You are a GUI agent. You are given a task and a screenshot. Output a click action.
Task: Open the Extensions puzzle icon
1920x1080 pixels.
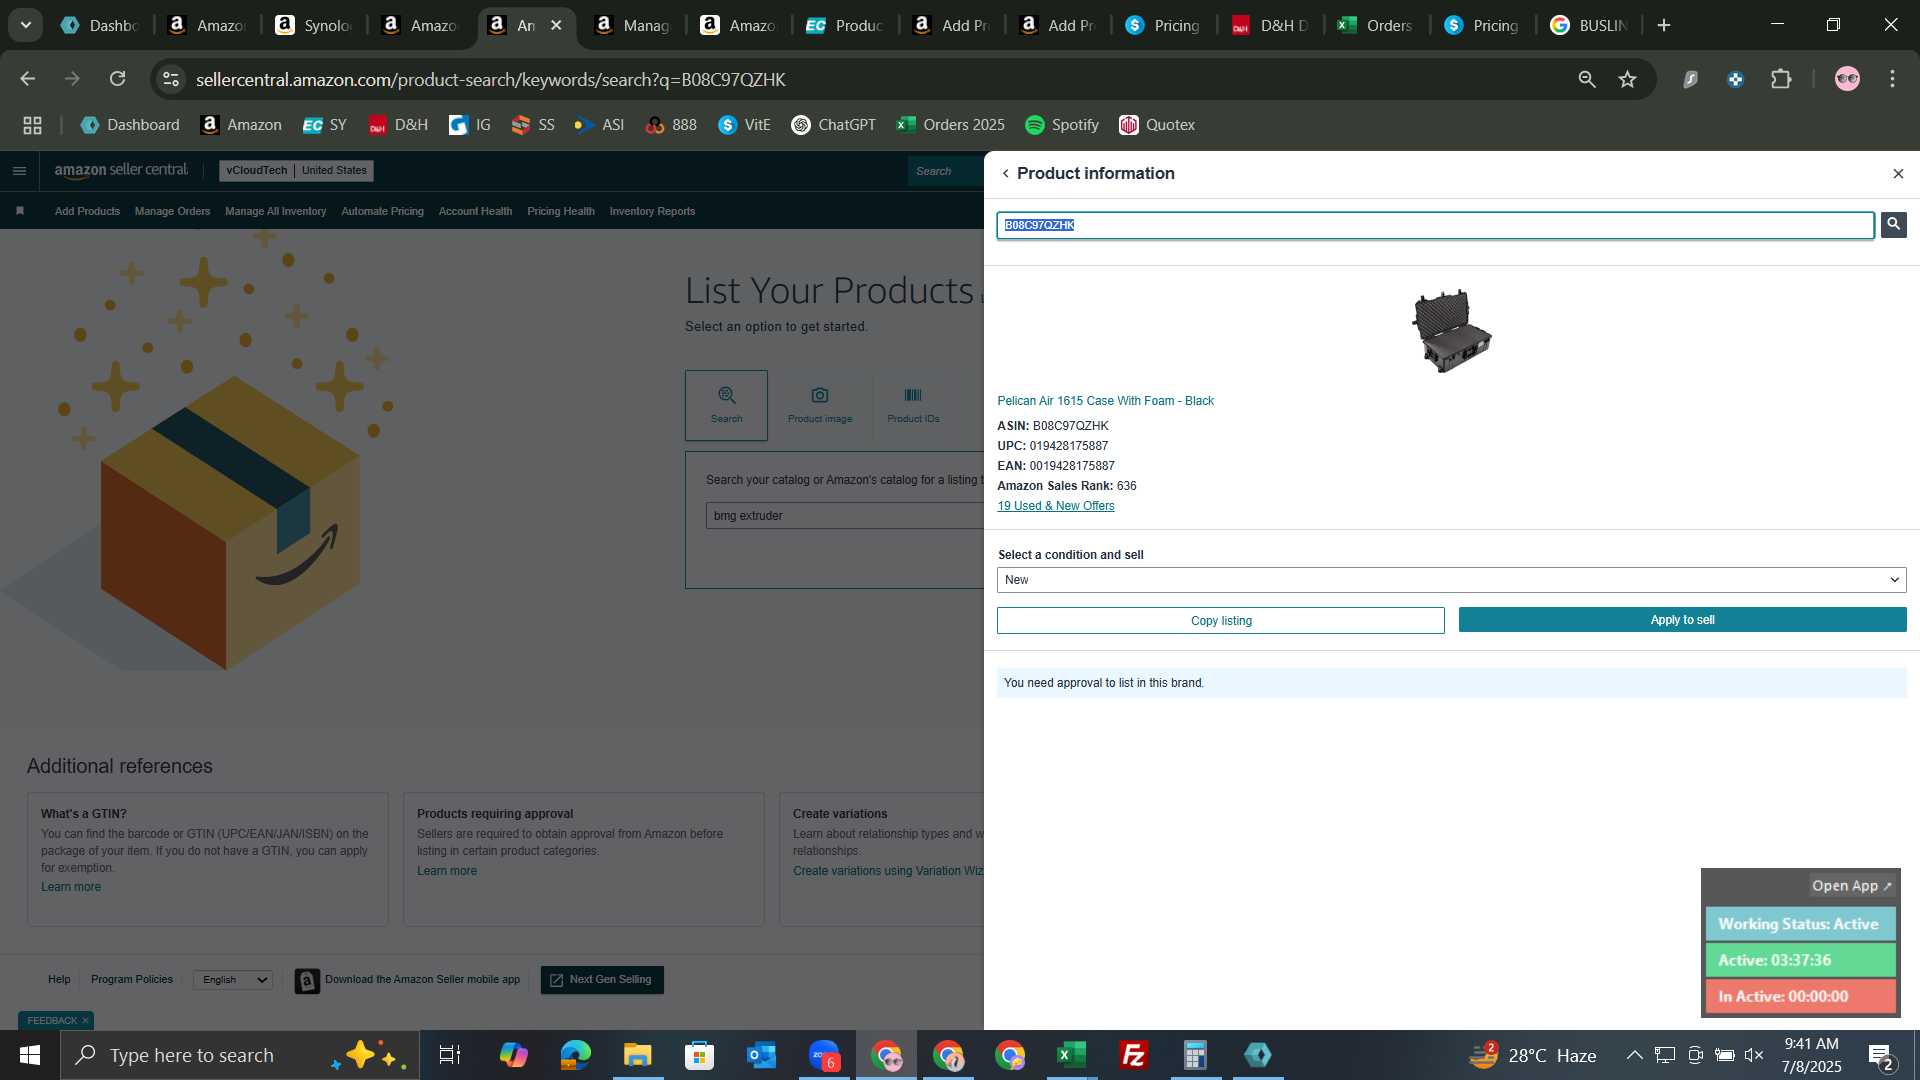coord(1781,79)
